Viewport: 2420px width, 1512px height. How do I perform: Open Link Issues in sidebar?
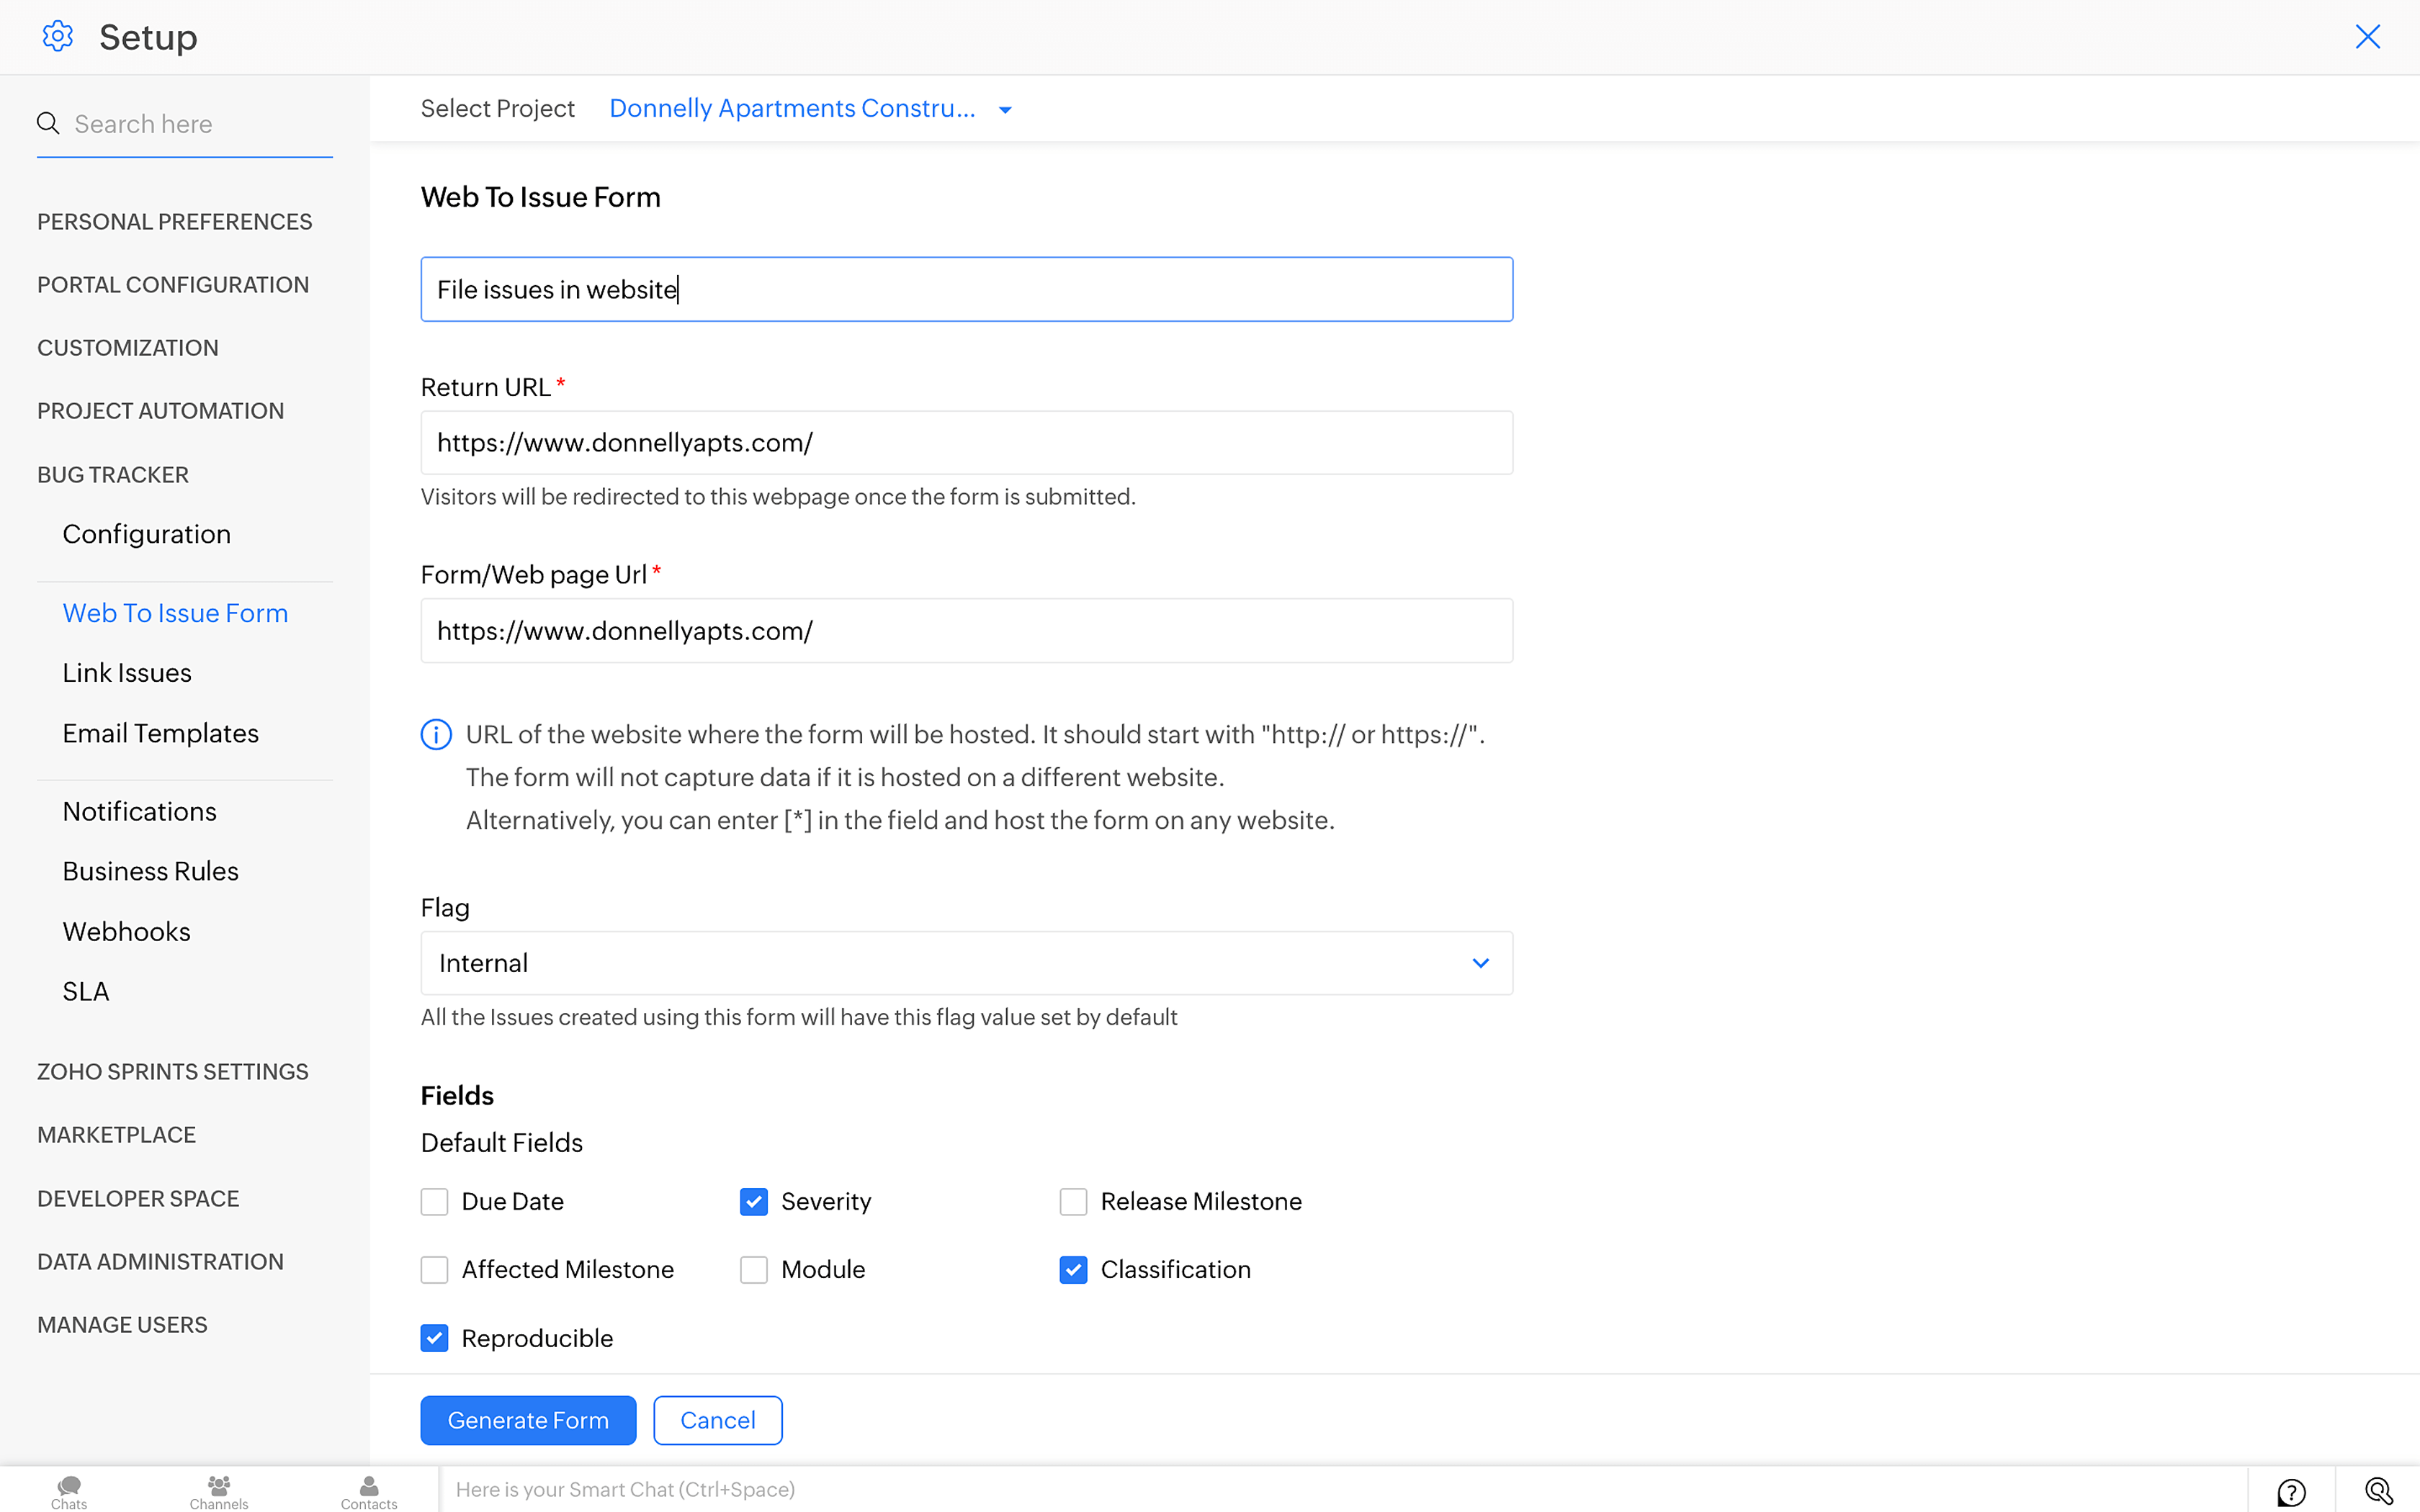pos(127,673)
